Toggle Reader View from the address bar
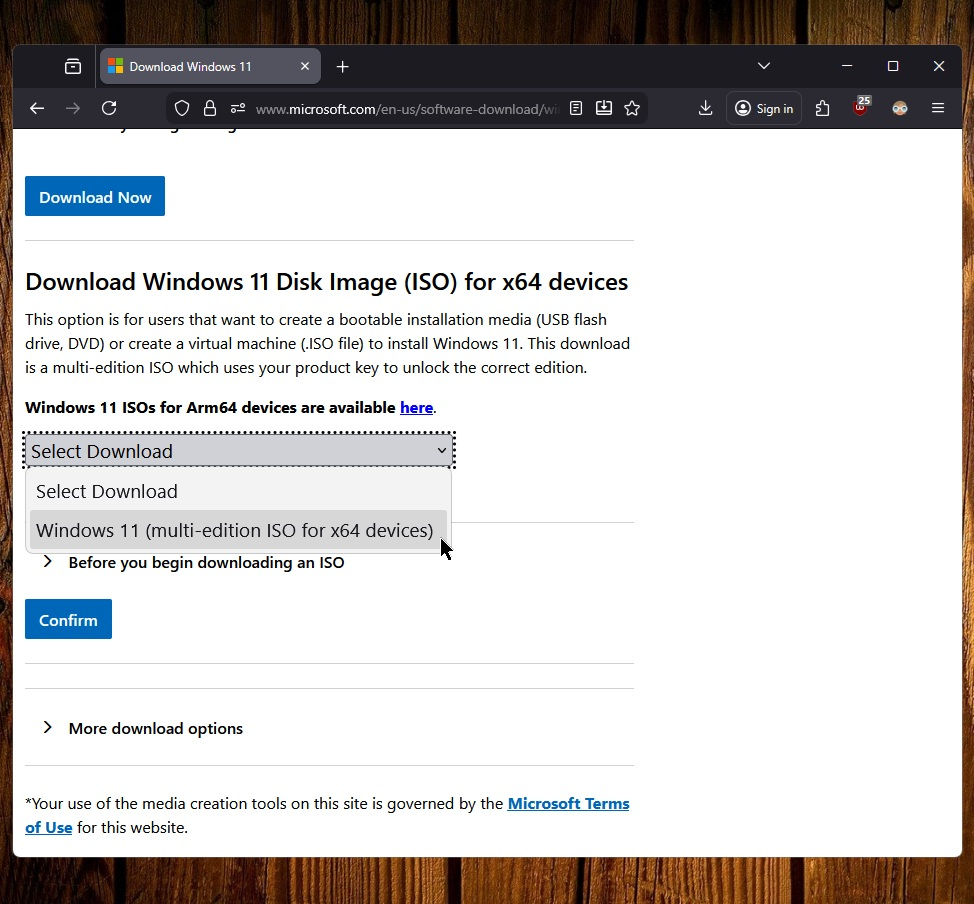The image size is (974, 904). click(576, 108)
